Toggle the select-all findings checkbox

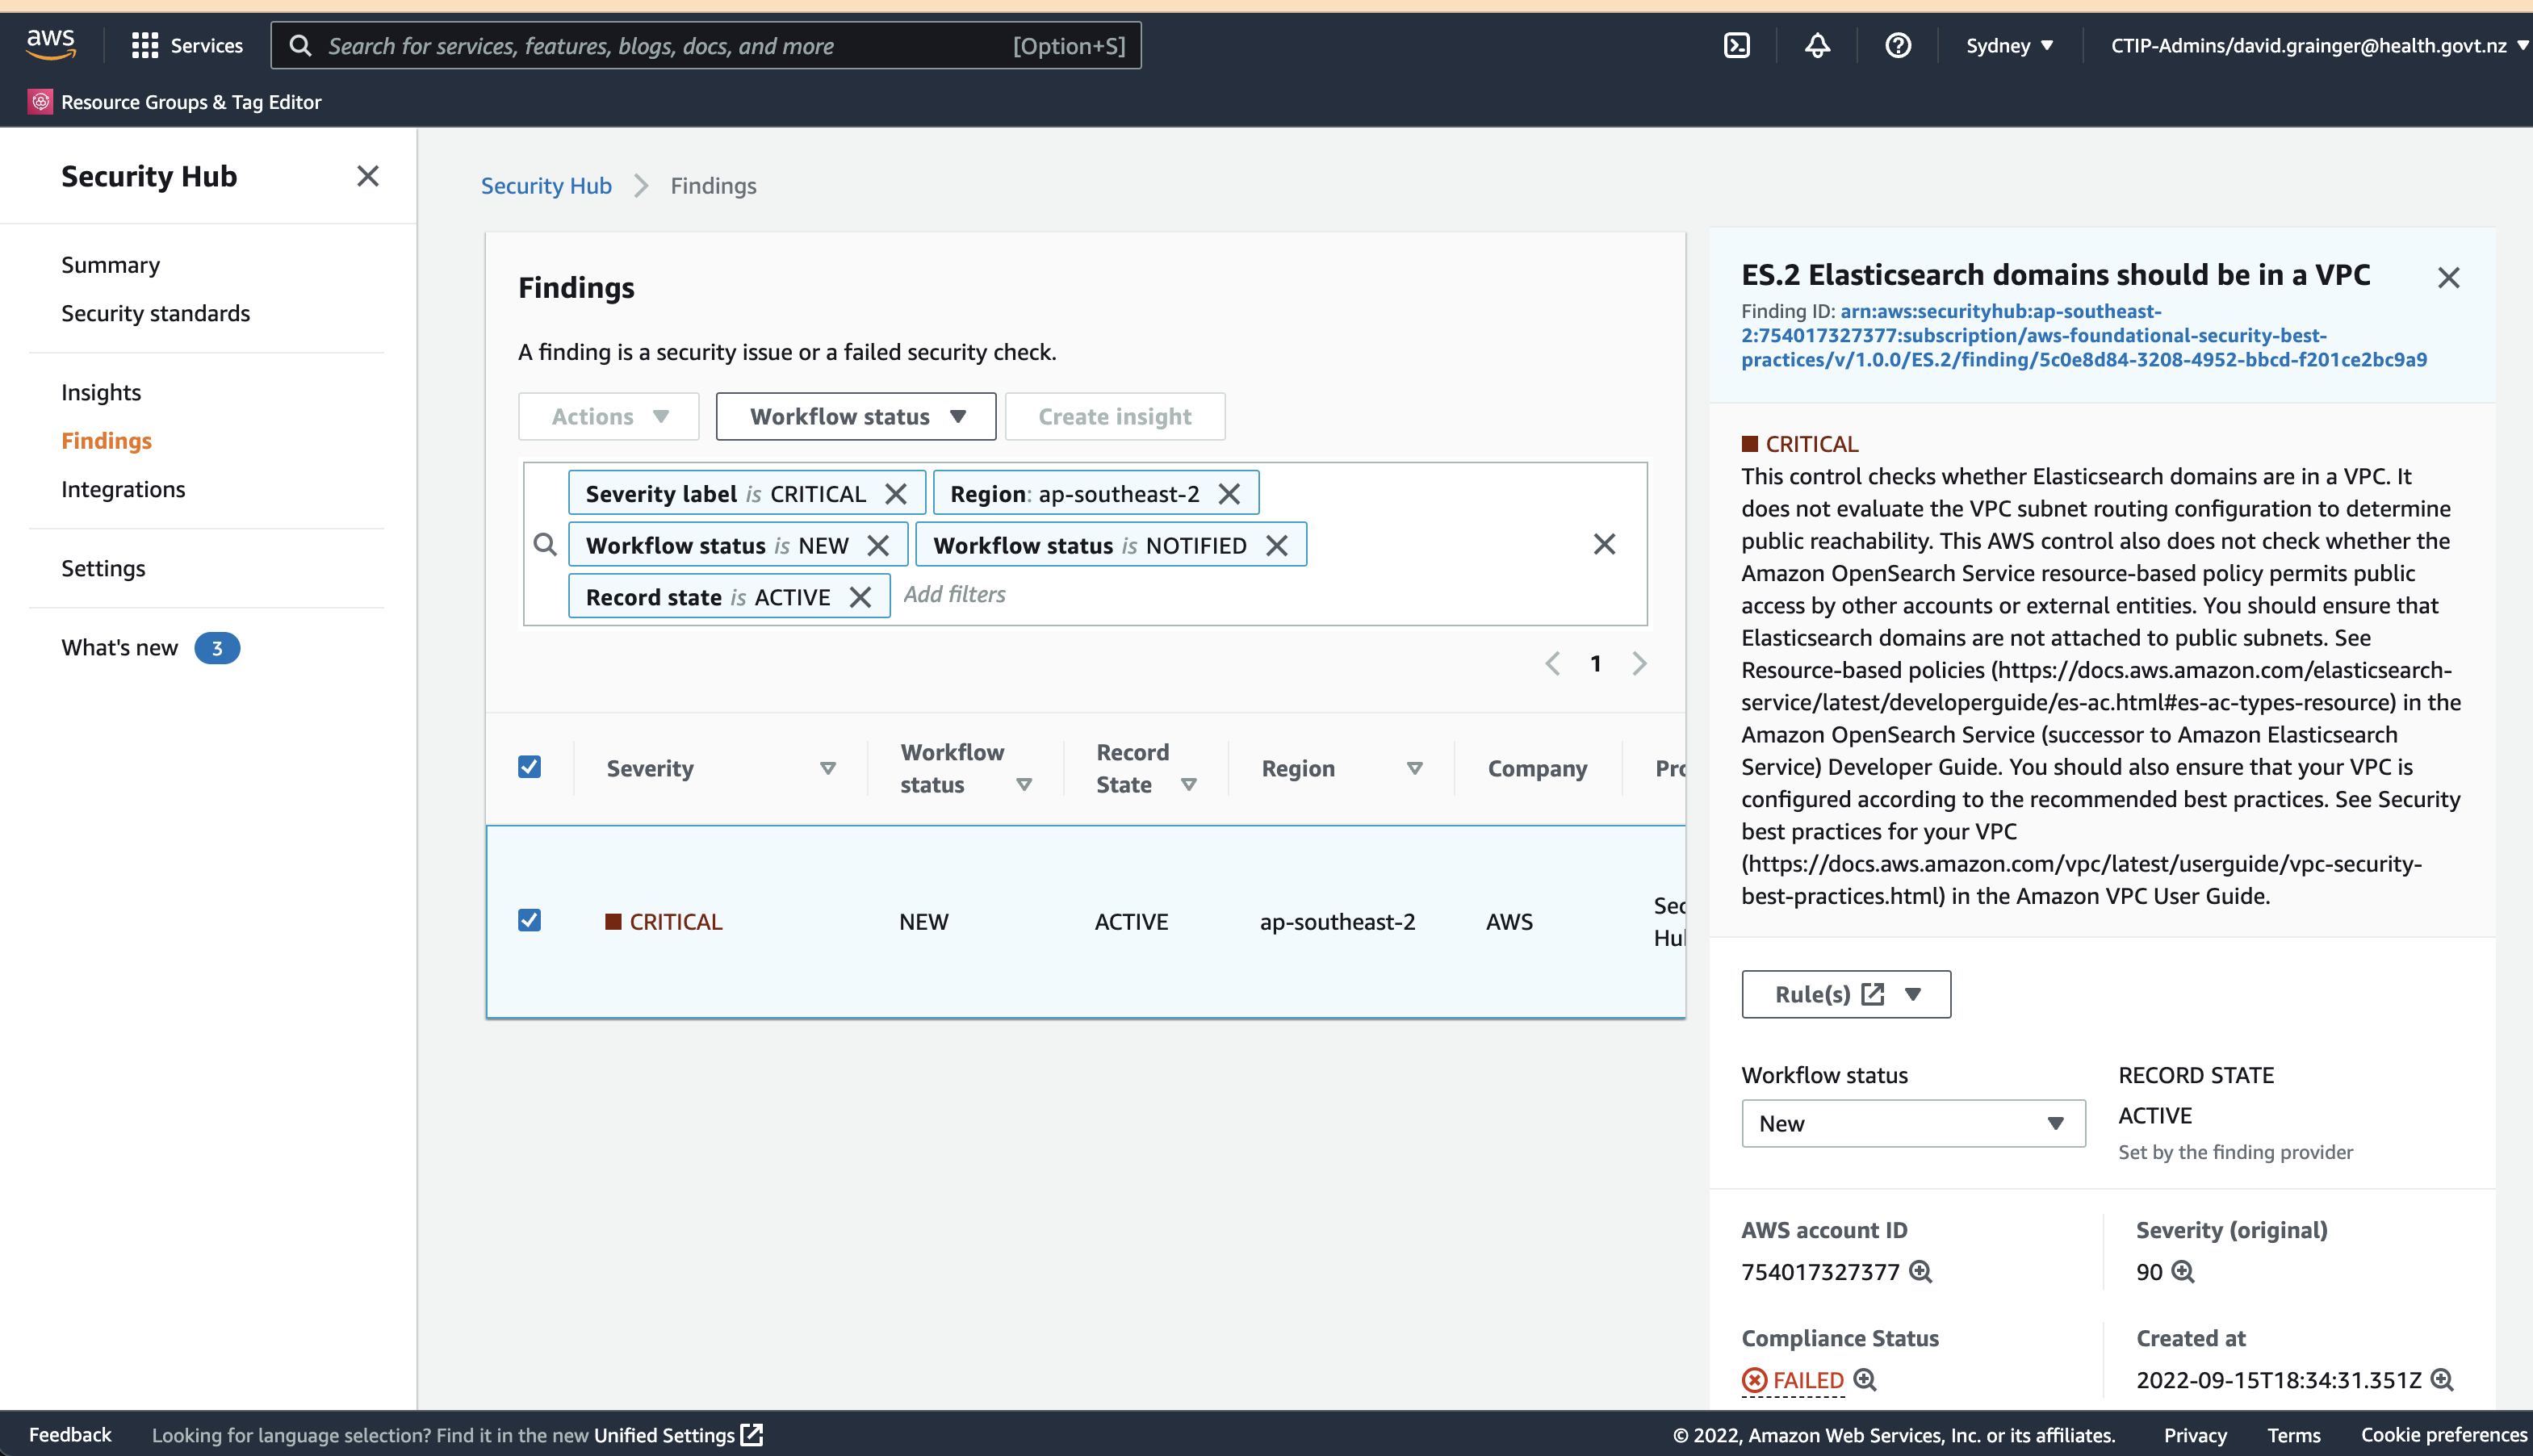click(529, 766)
